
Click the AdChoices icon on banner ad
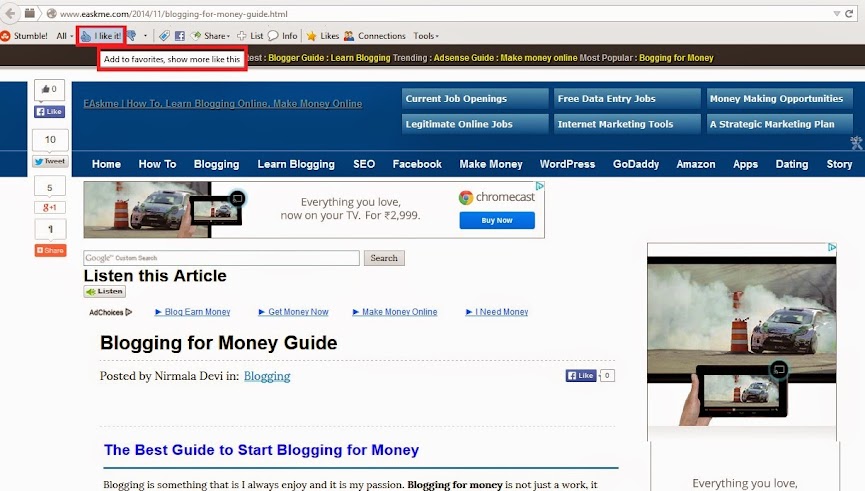click(x=540, y=186)
